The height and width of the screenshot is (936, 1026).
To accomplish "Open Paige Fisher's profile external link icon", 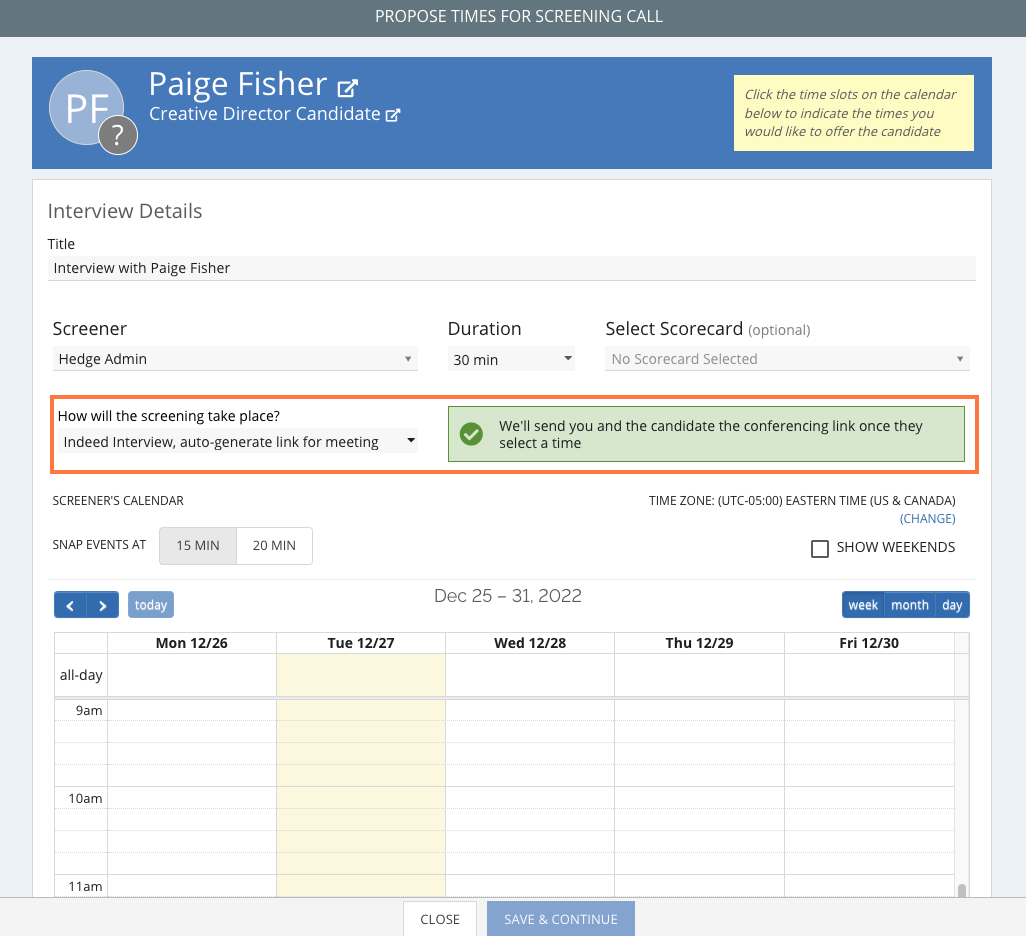I will [347, 87].
